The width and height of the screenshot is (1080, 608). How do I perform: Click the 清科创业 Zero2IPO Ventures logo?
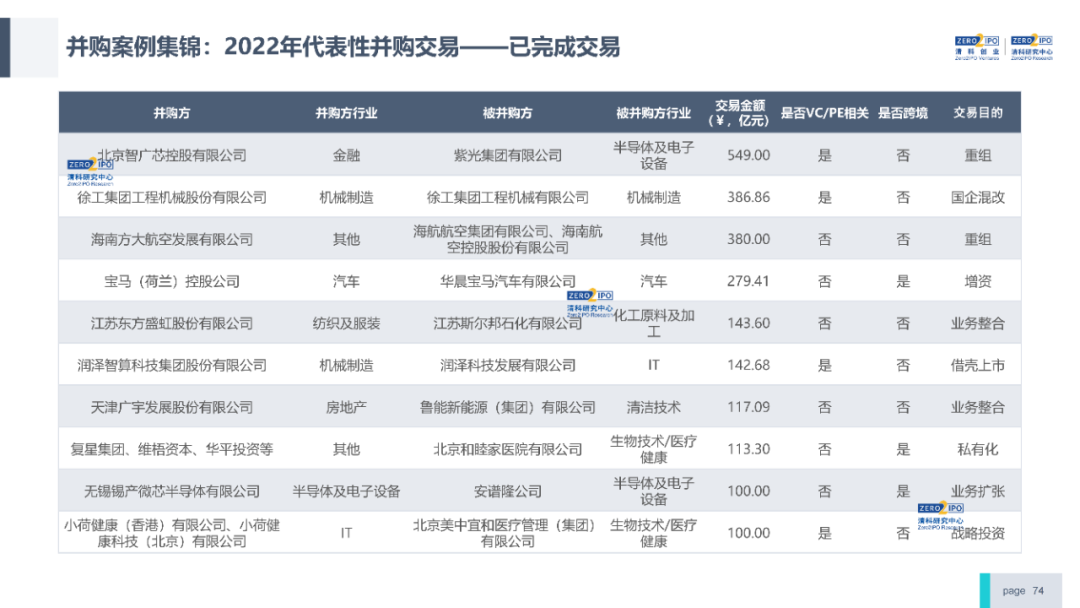tap(977, 48)
